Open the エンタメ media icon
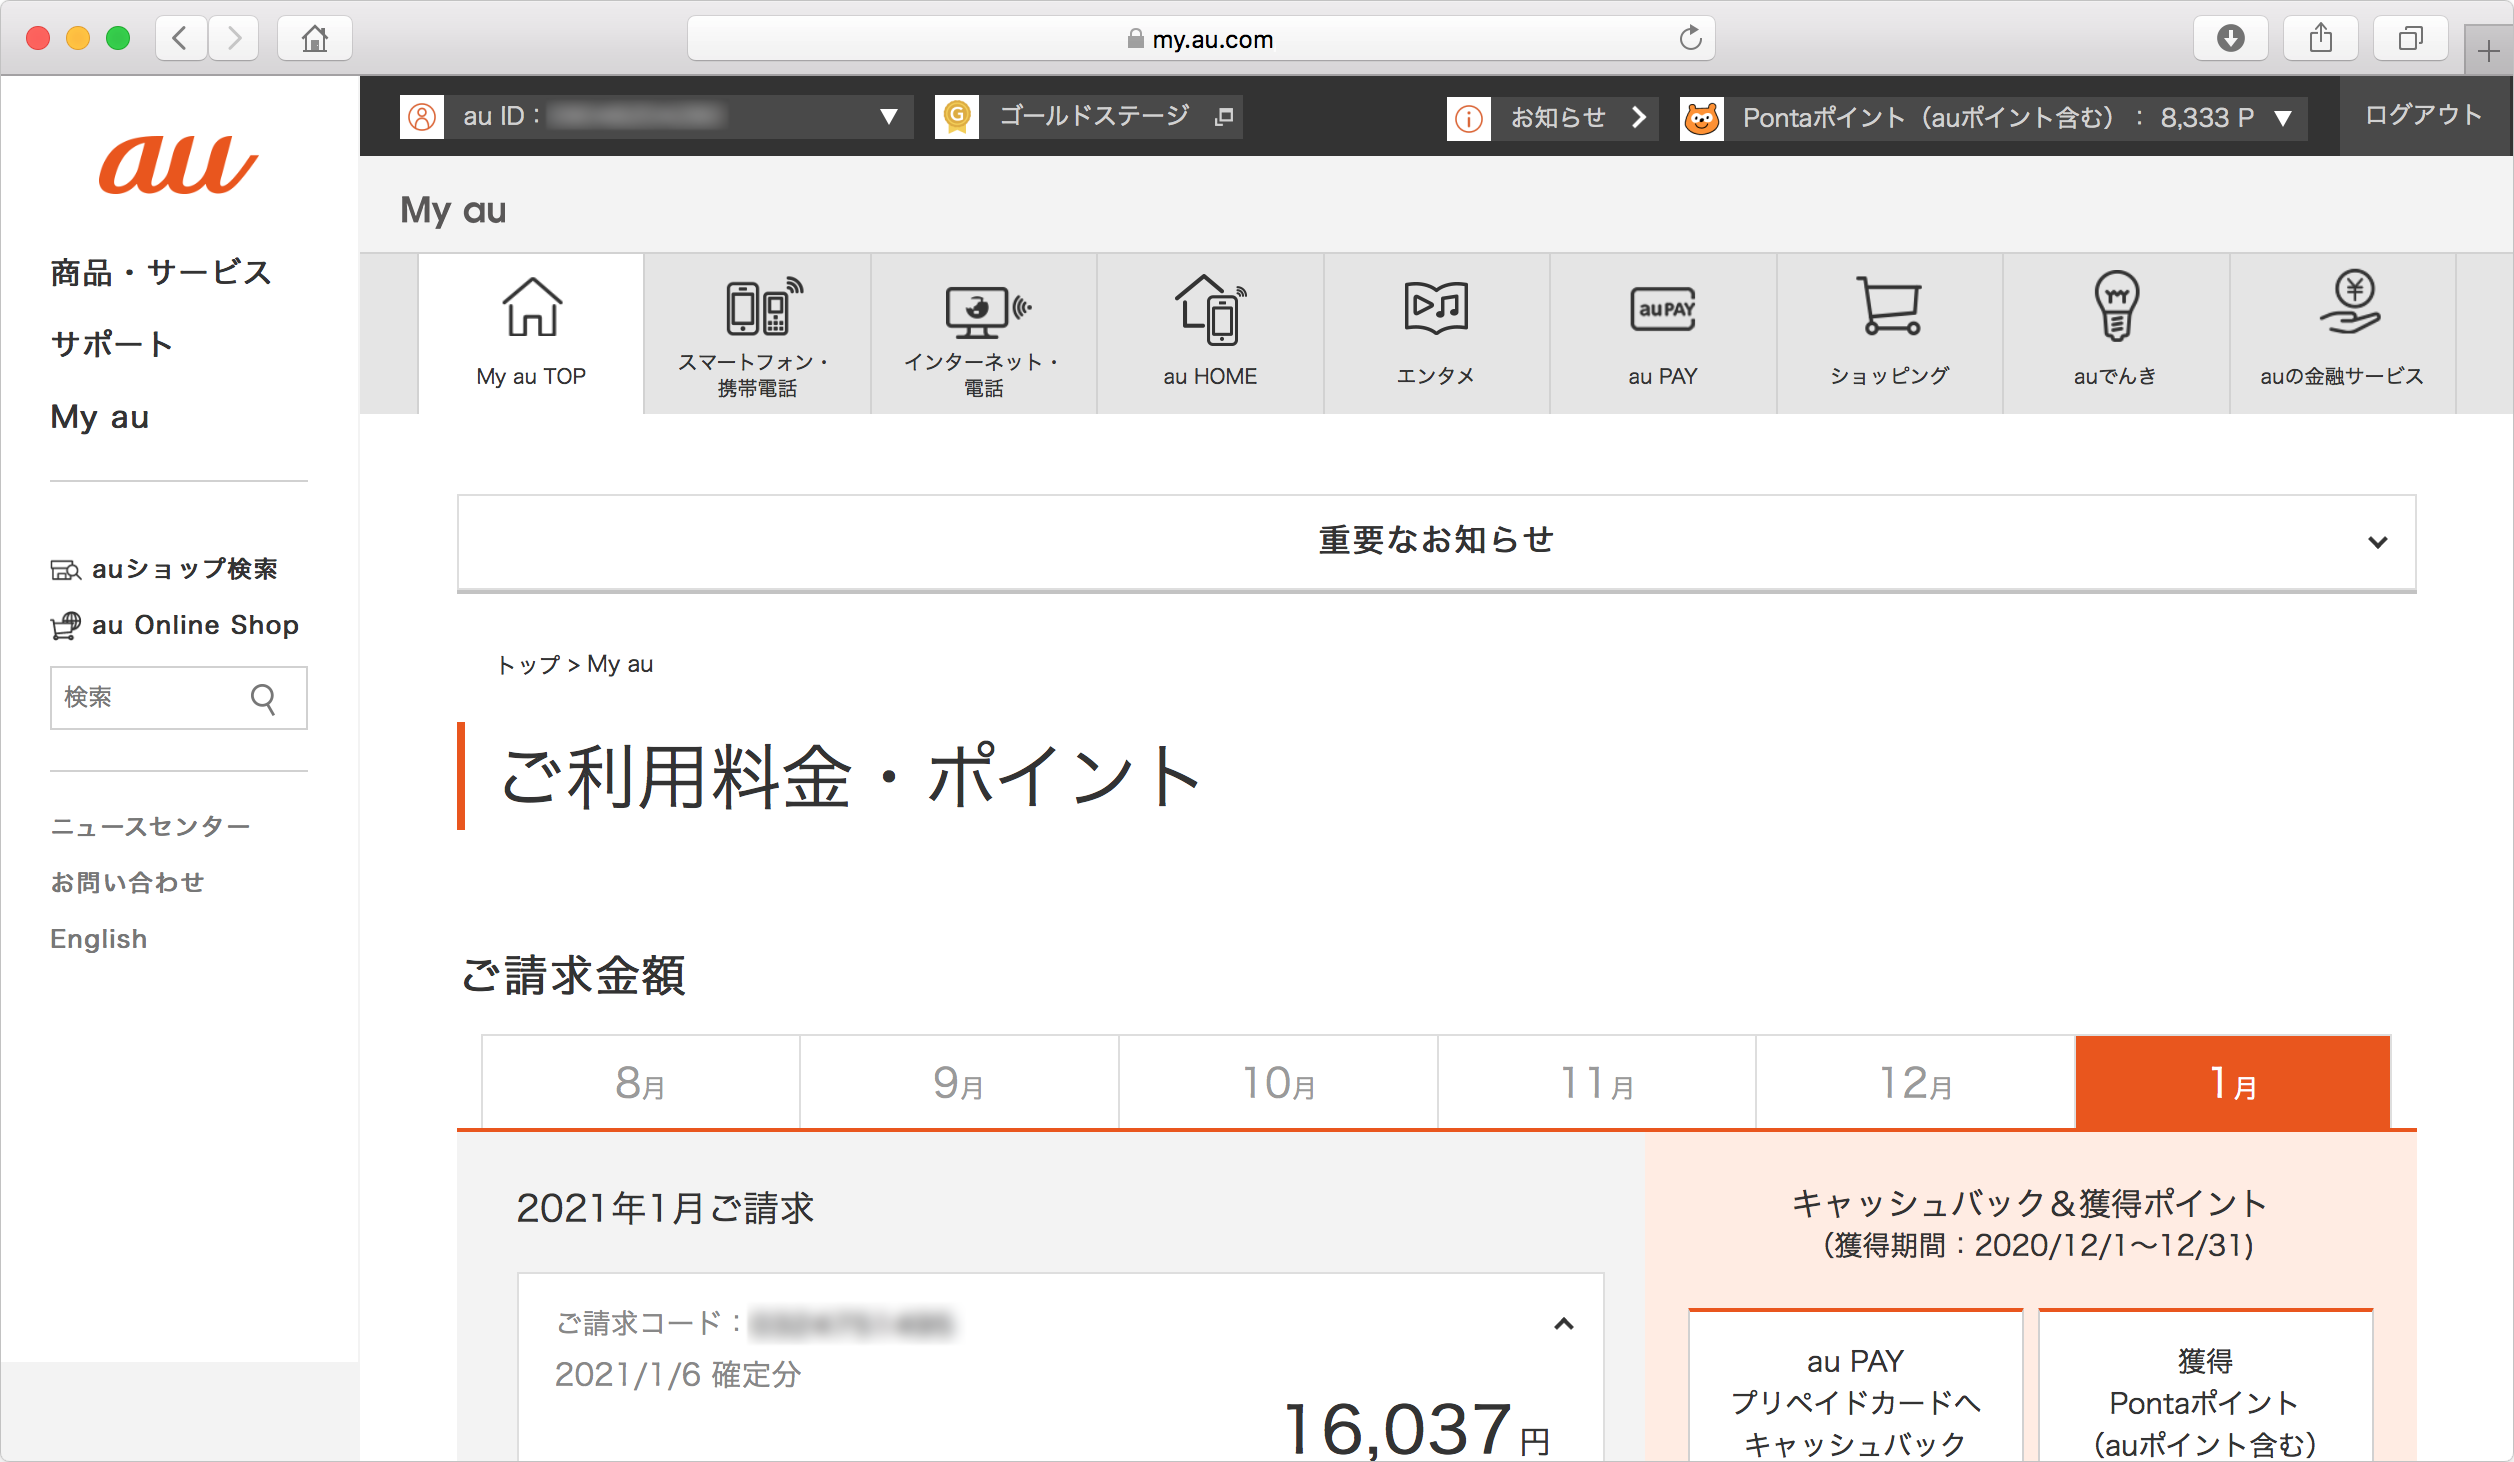The height and width of the screenshot is (1462, 2514). coord(1436,307)
